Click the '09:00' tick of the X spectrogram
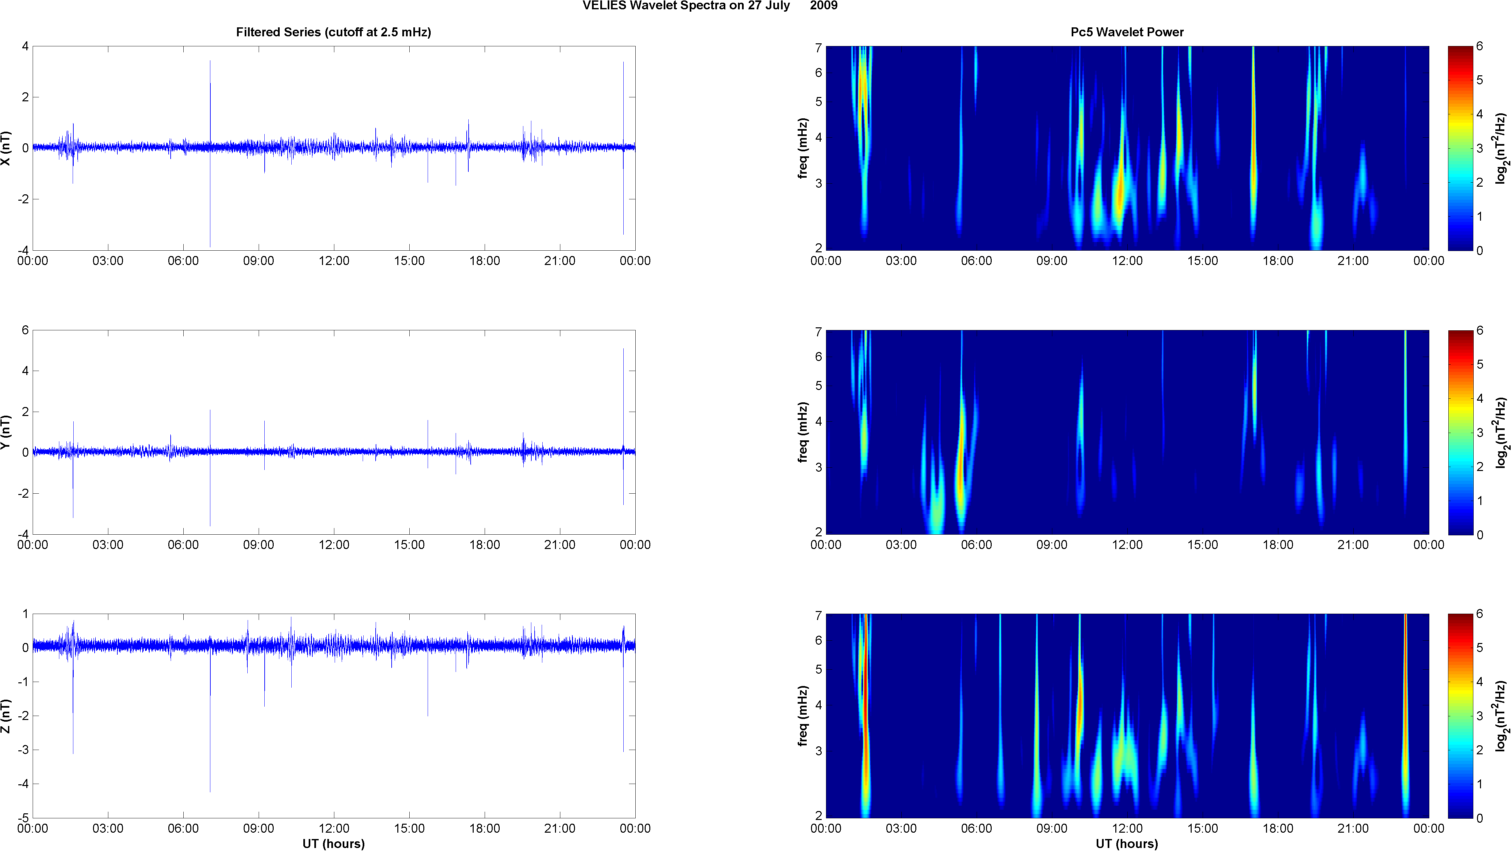1511x851 pixels. pos(1052,261)
